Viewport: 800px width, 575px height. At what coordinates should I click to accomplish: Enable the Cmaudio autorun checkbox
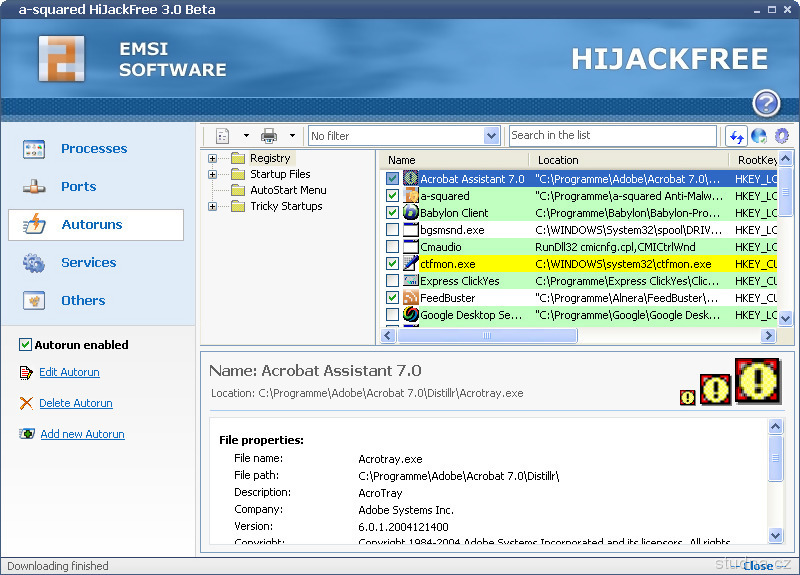(x=392, y=247)
